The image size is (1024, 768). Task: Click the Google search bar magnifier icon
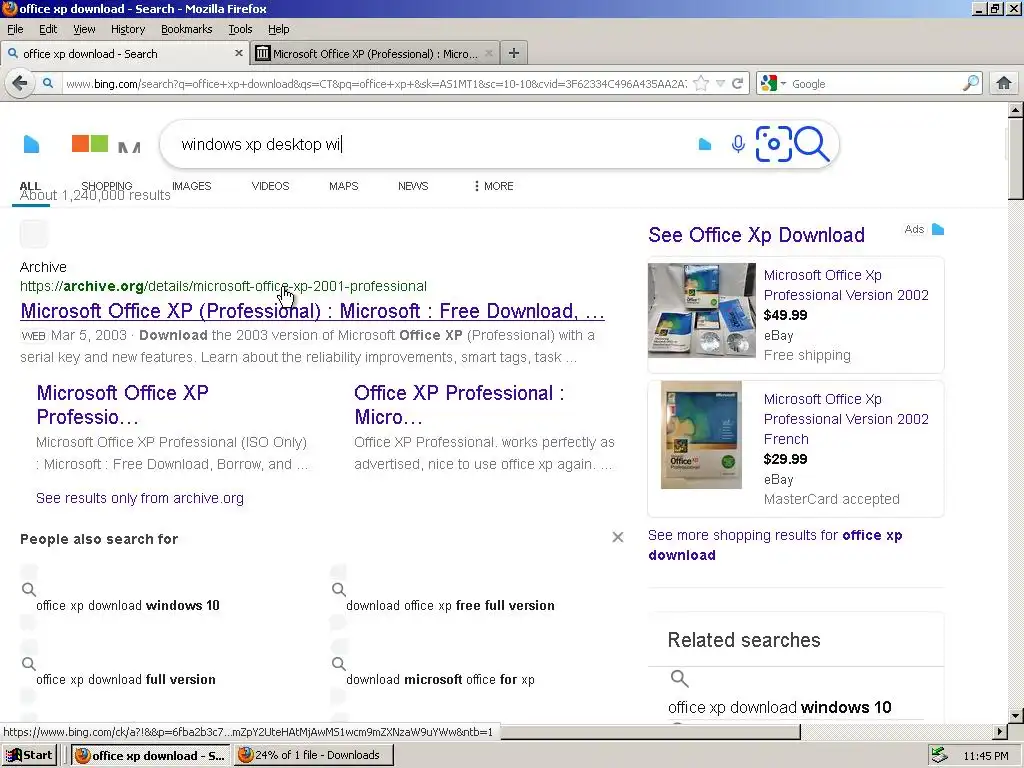point(970,84)
